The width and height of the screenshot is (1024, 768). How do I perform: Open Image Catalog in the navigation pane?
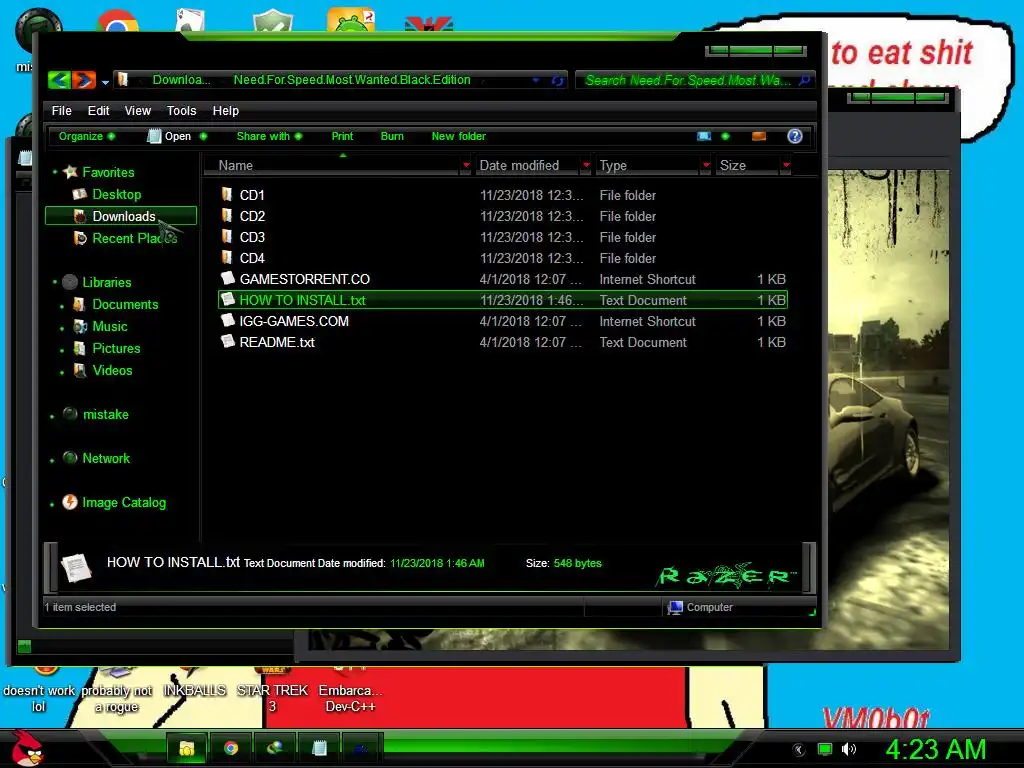click(123, 503)
